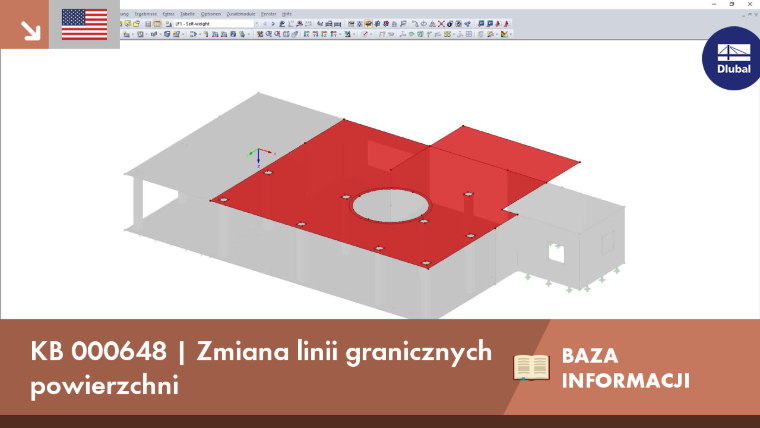Open the Ergebnisse menu
The image size is (760, 428).
point(145,14)
